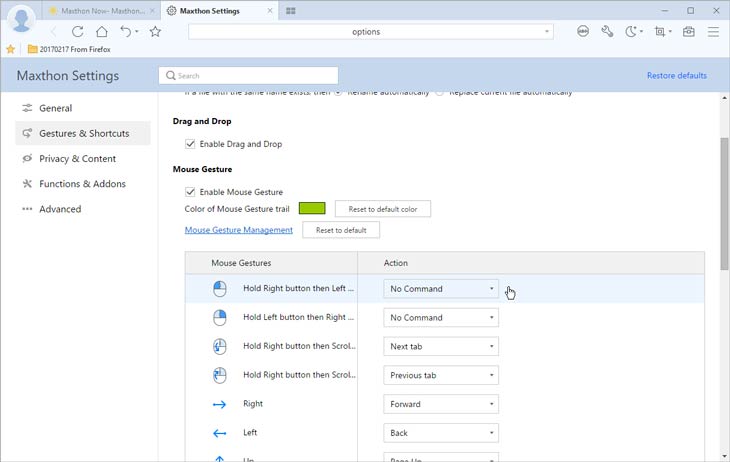The width and height of the screenshot is (730, 462).
Task: Open Advanced settings section
Action: pyautogui.click(x=83, y=209)
